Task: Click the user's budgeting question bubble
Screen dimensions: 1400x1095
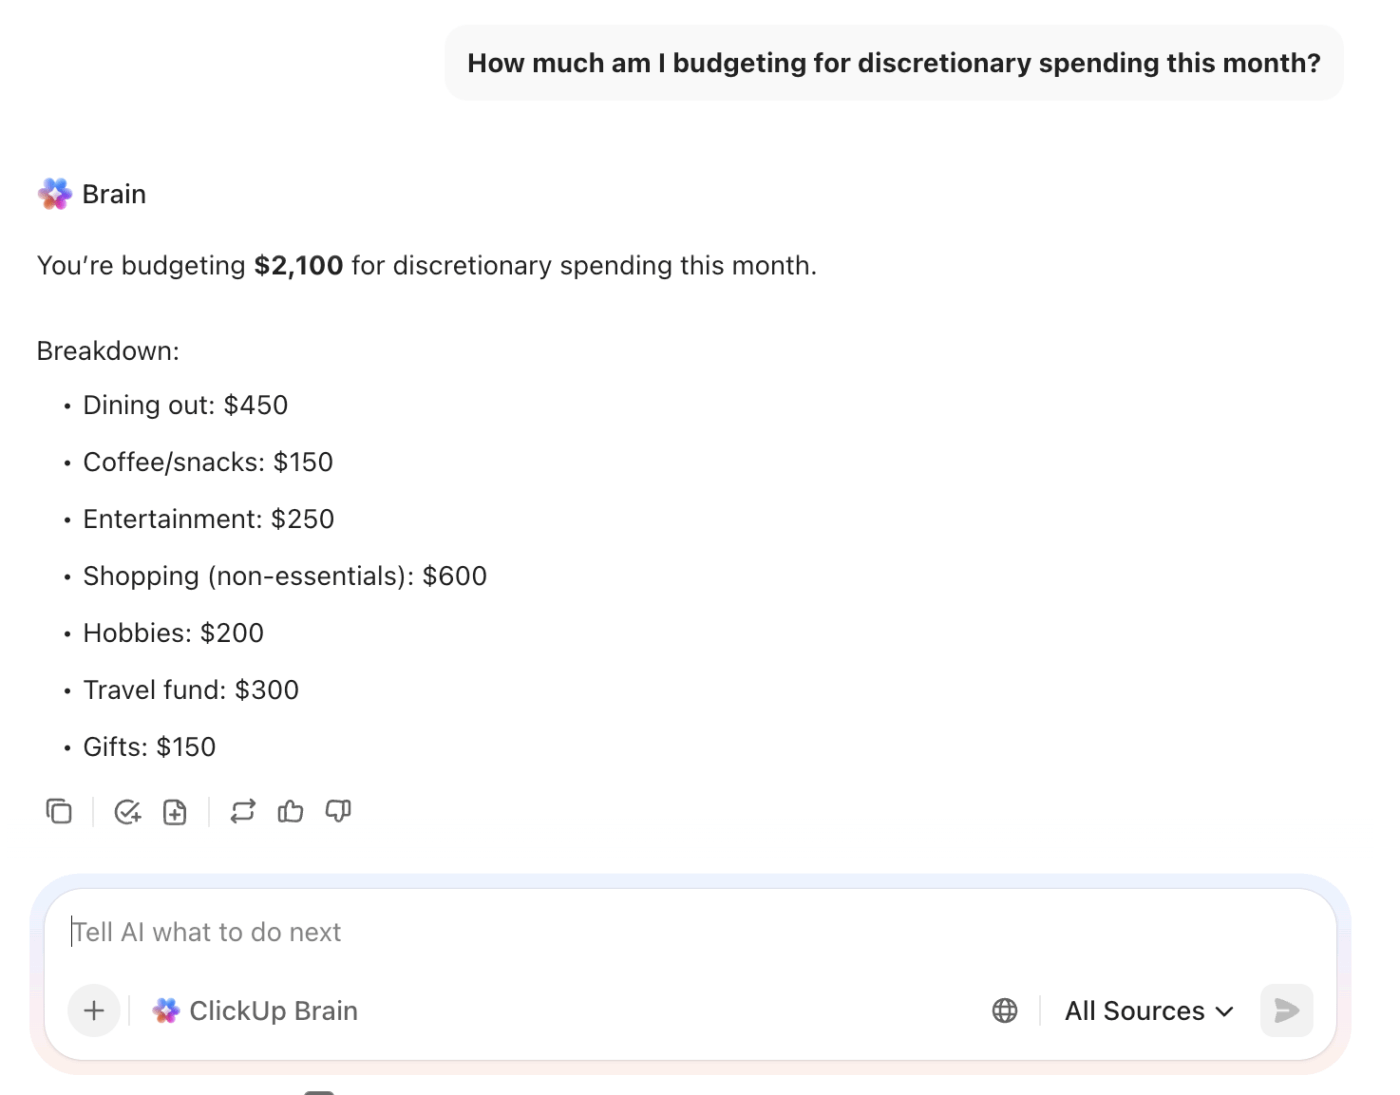Action: point(893,63)
